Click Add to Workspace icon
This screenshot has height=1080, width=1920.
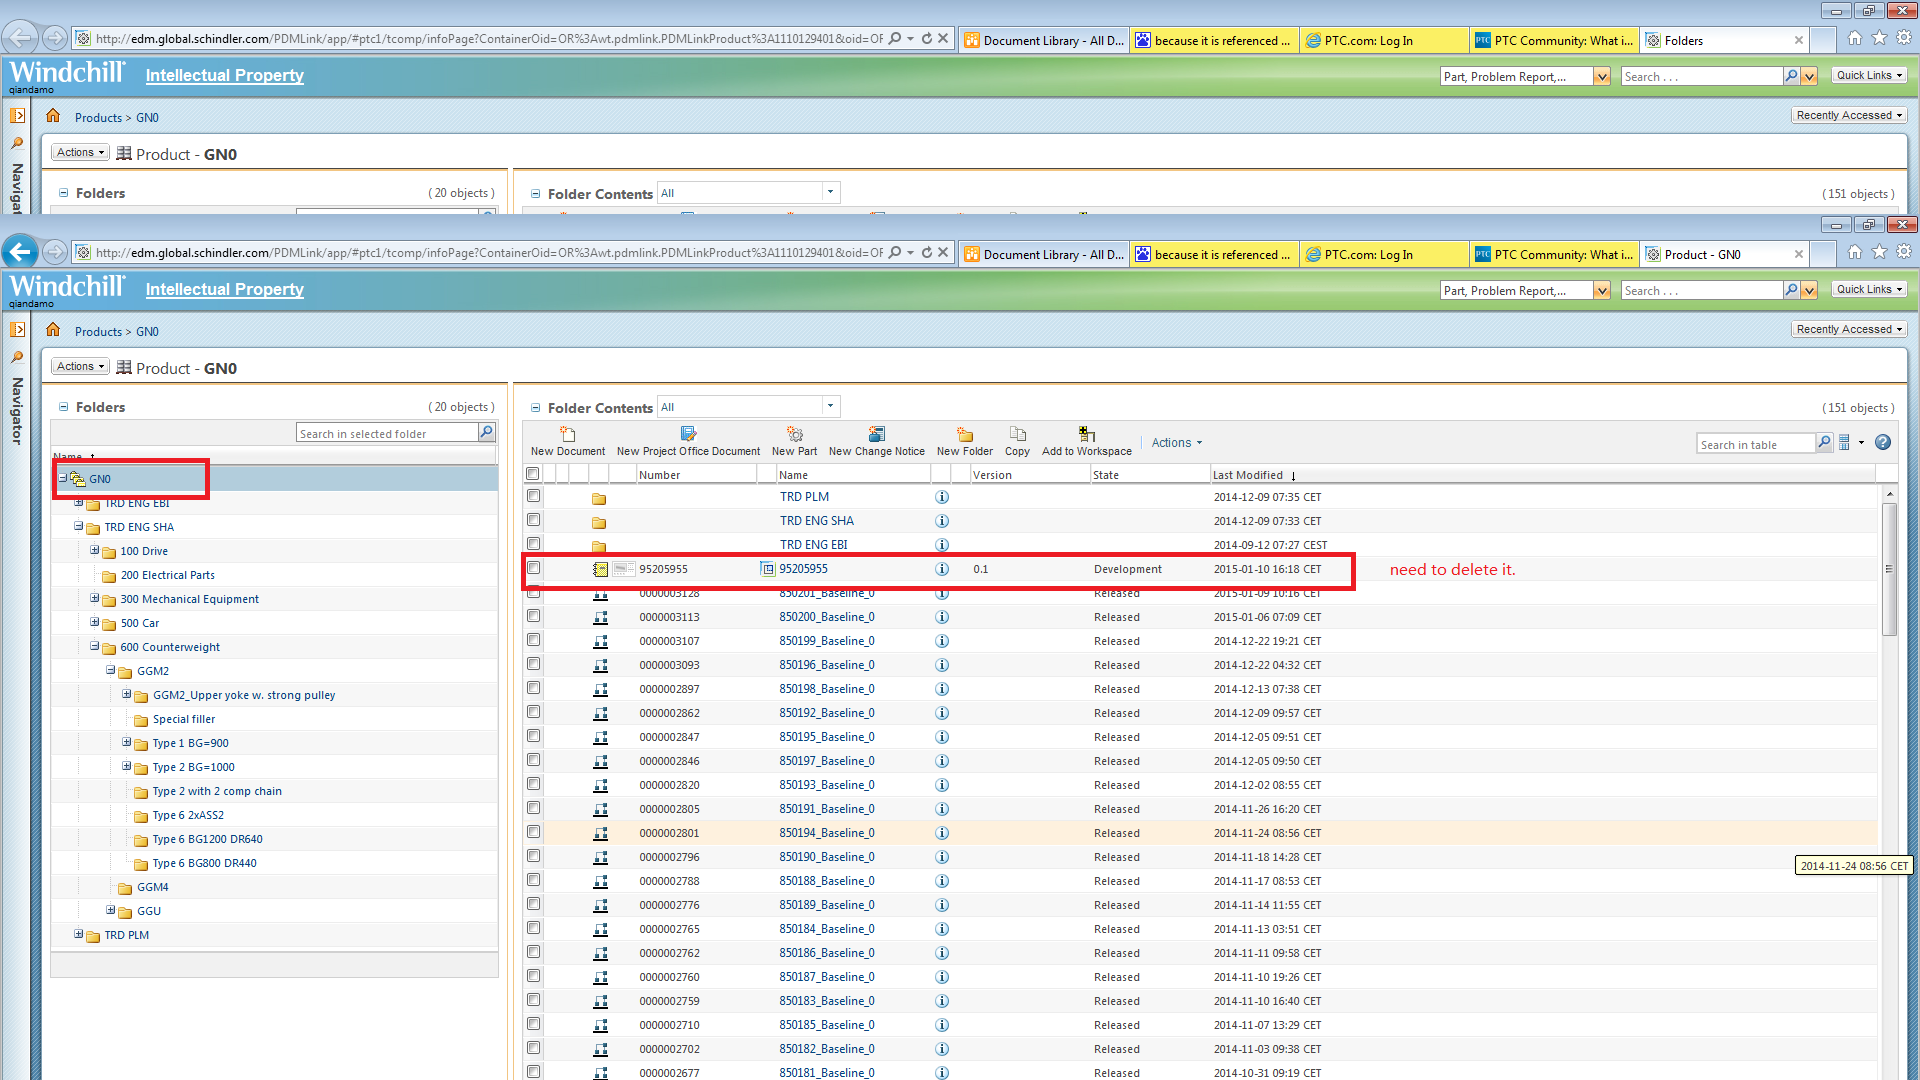coord(1086,434)
